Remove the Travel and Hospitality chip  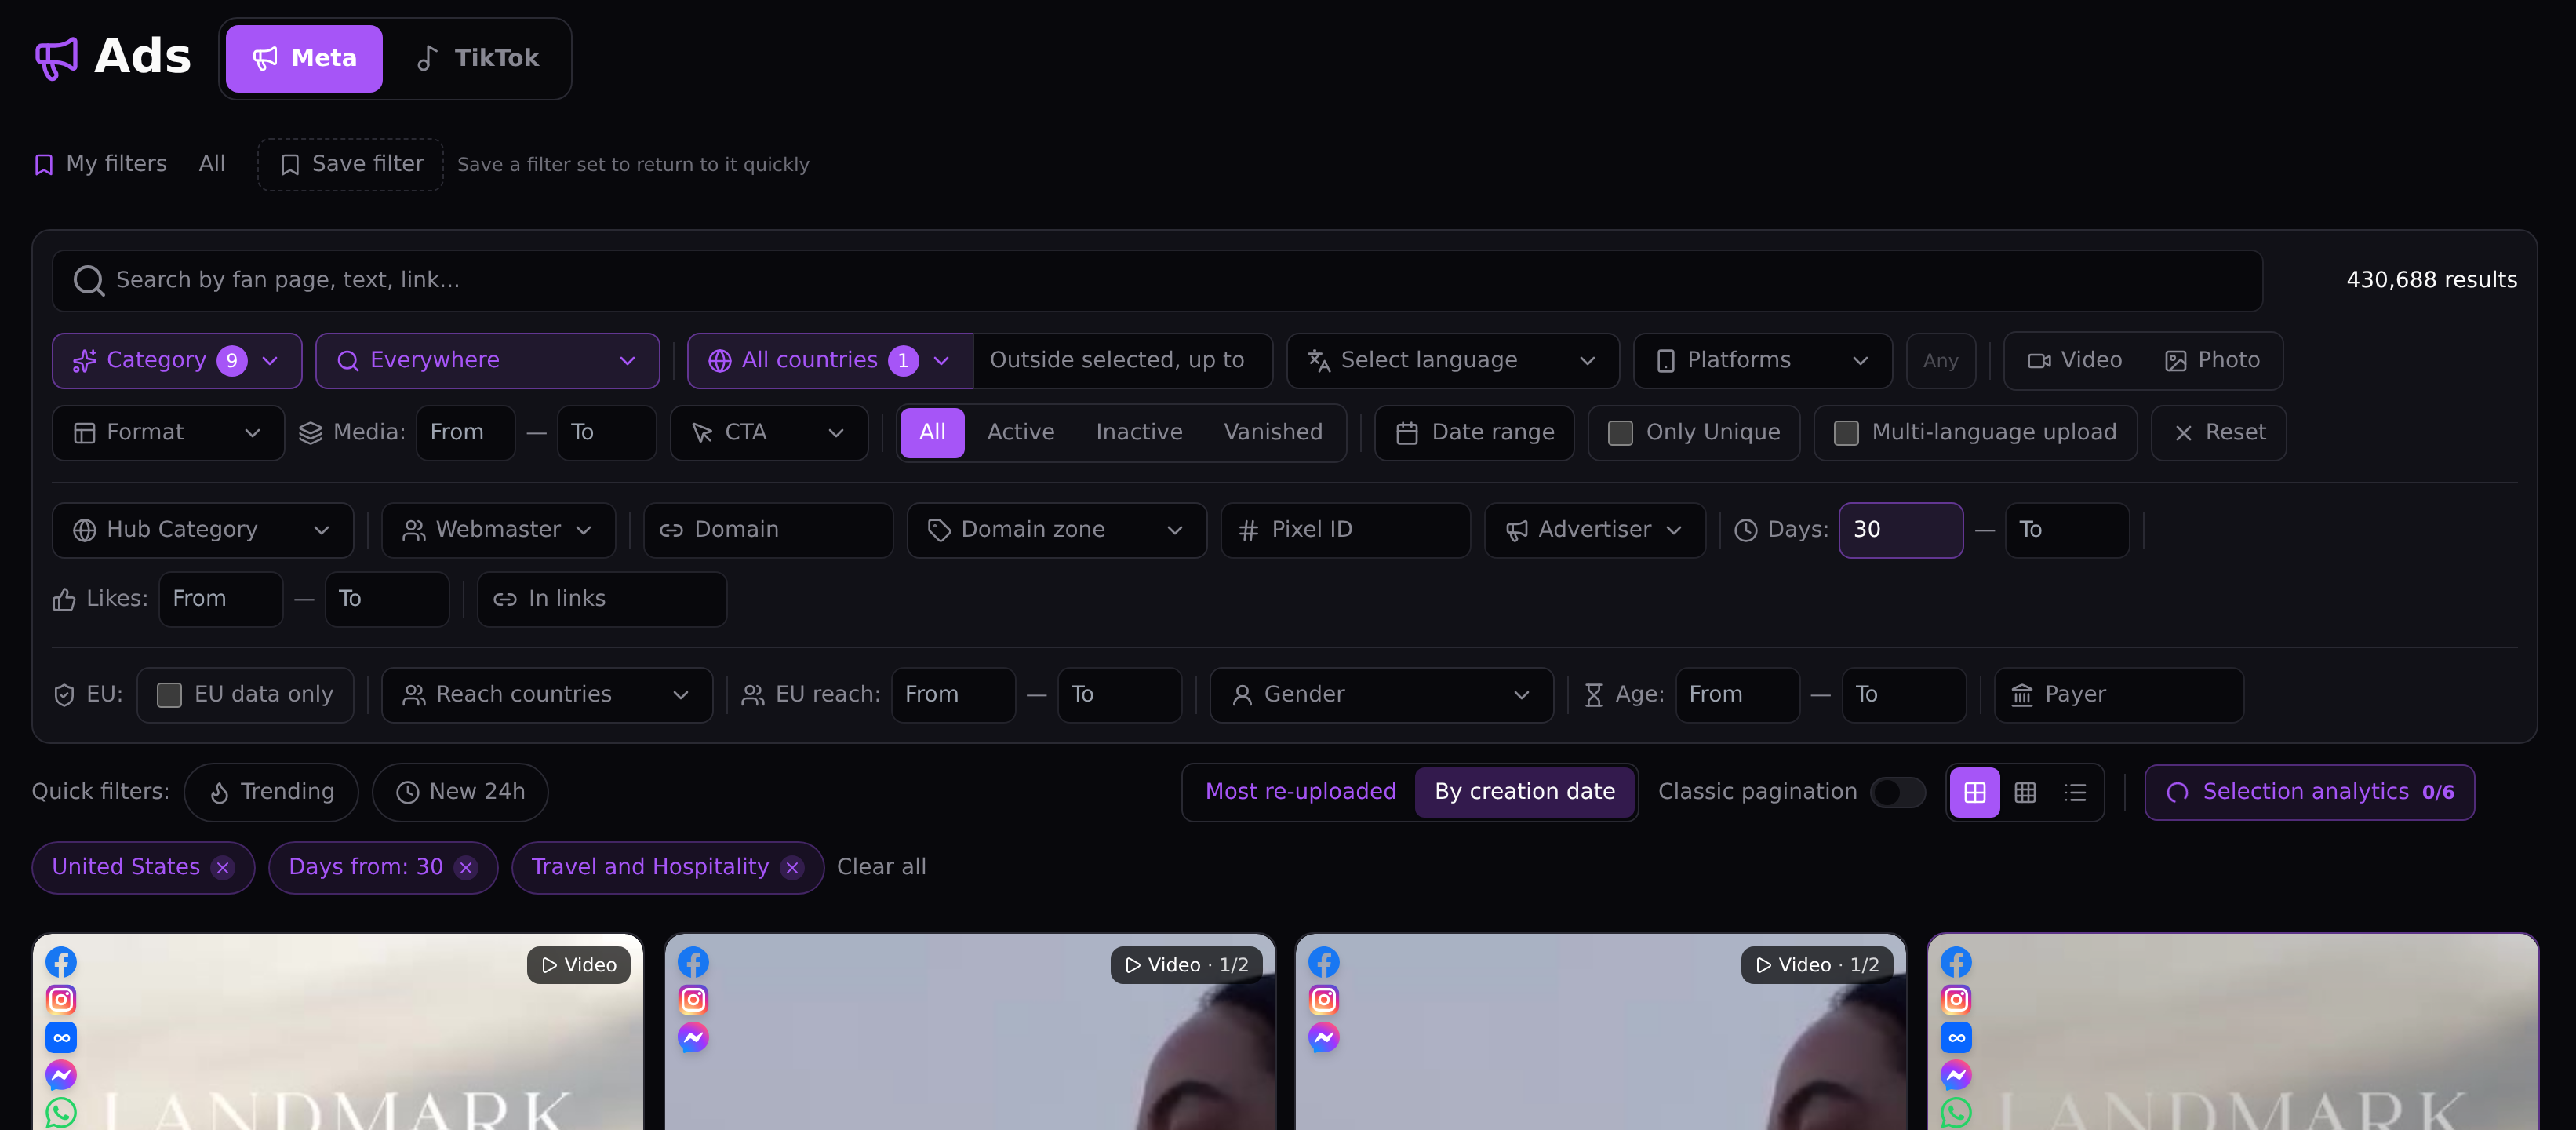(x=792, y=868)
